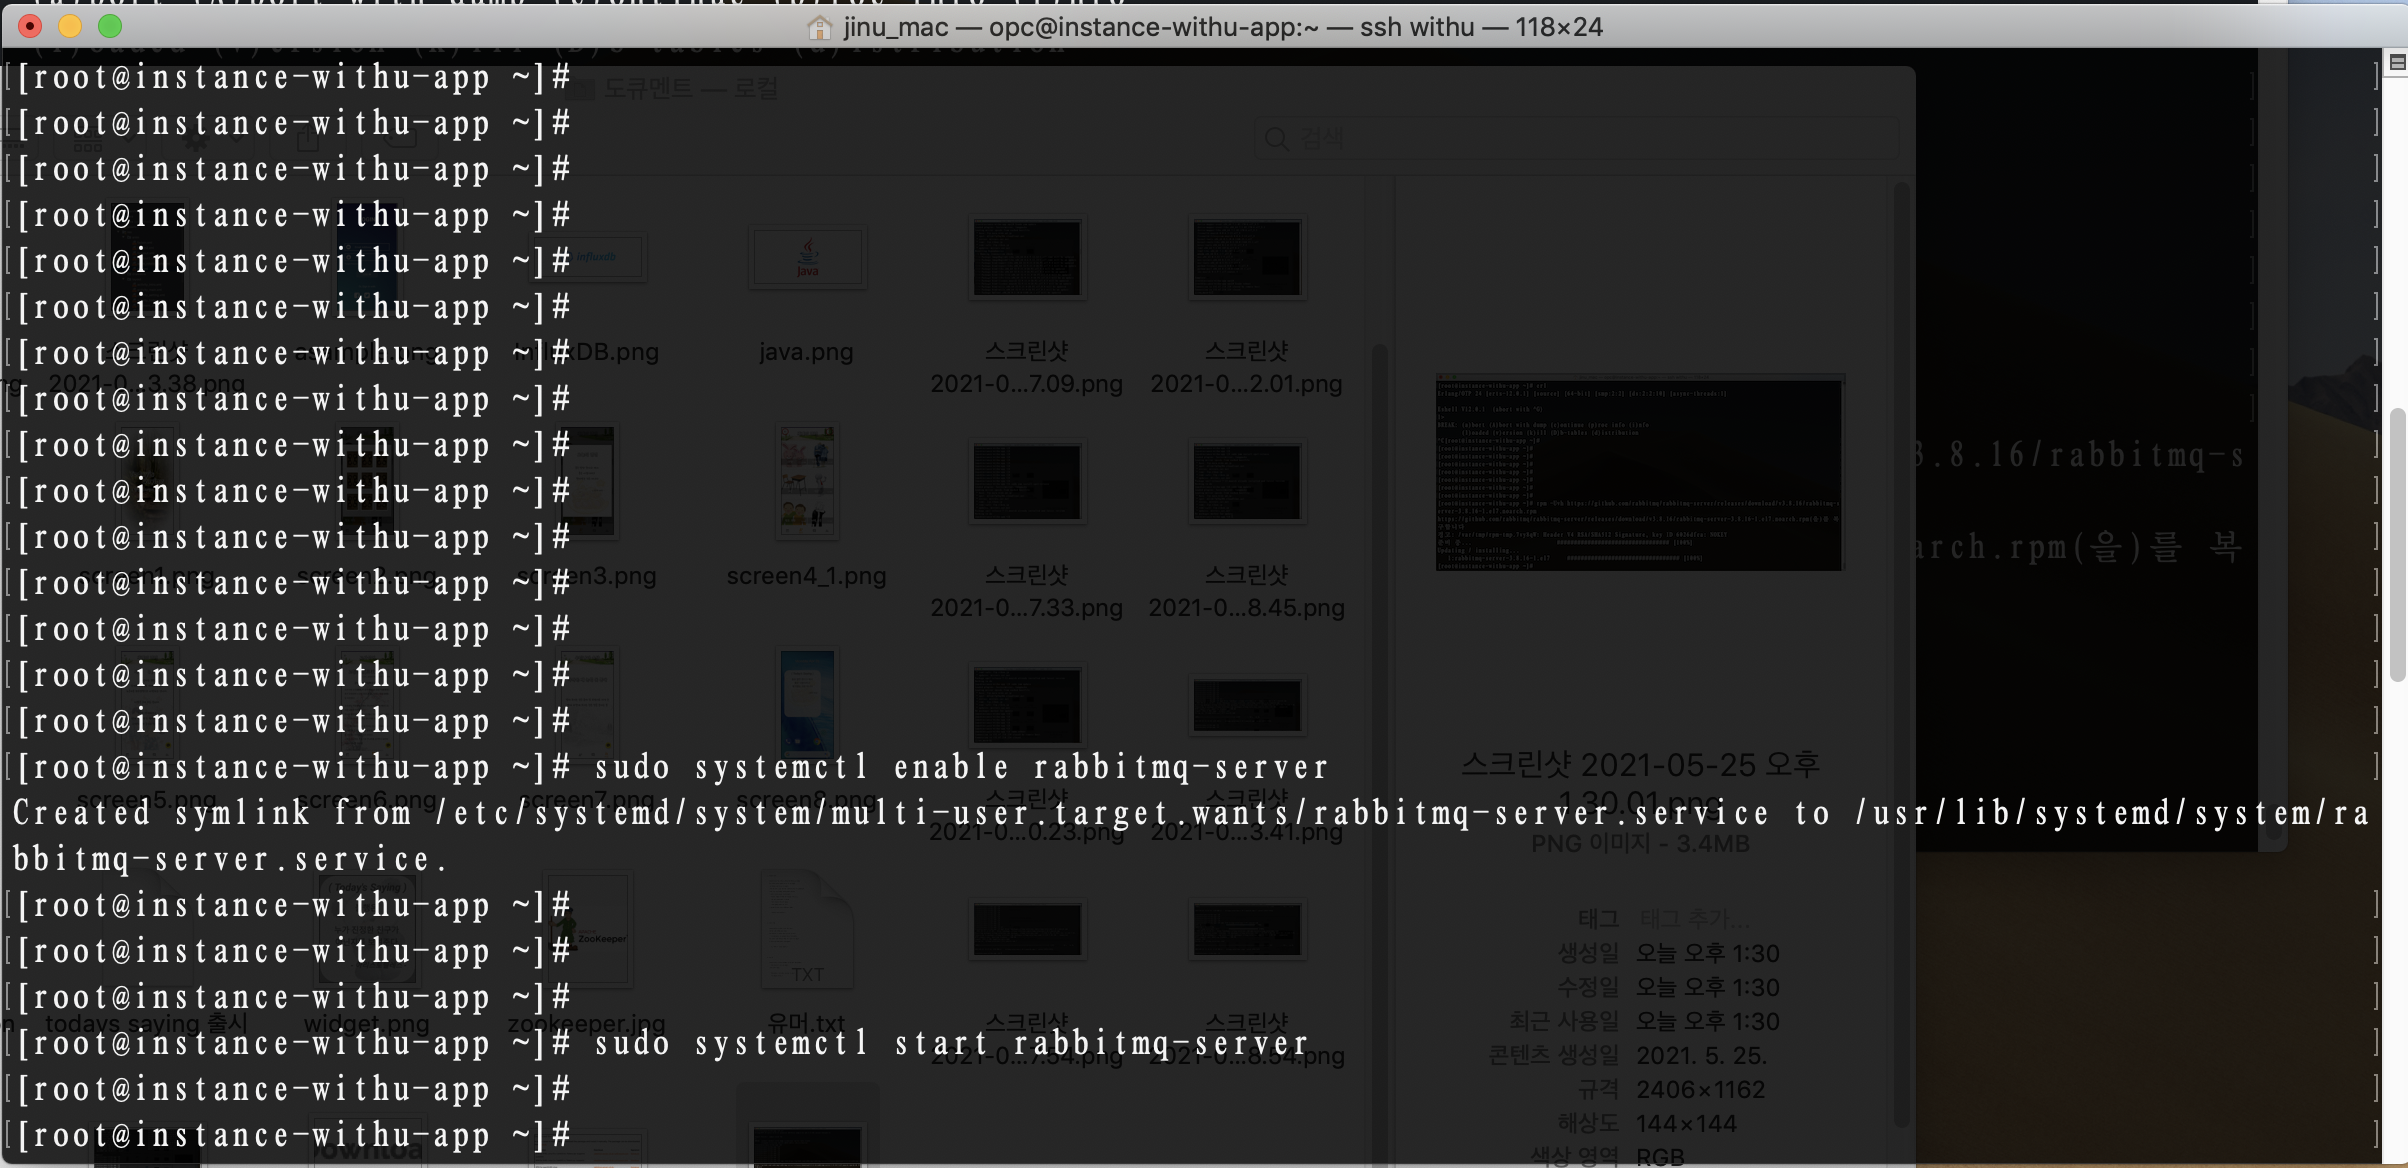Click the split pane icon at top right
Viewport: 2408px width, 1168px height.
tap(2397, 63)
